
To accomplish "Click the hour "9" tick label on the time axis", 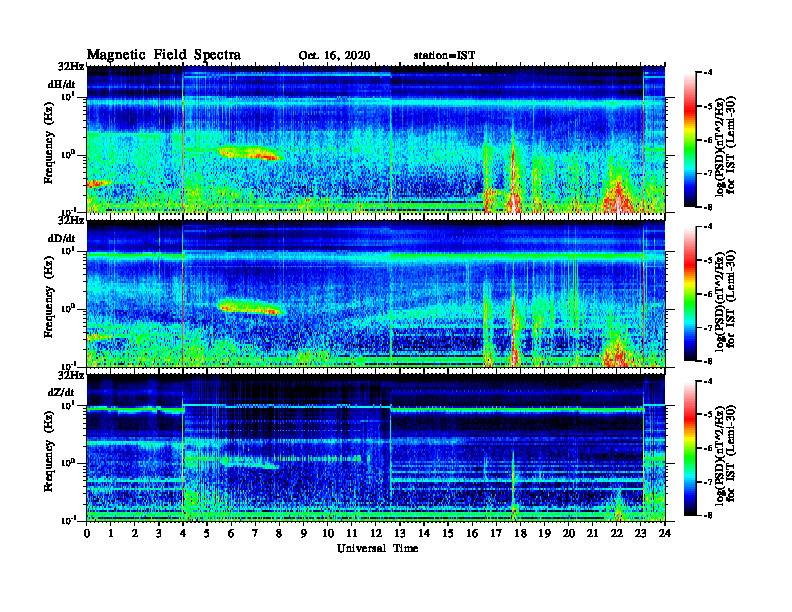I will point(303,534).
